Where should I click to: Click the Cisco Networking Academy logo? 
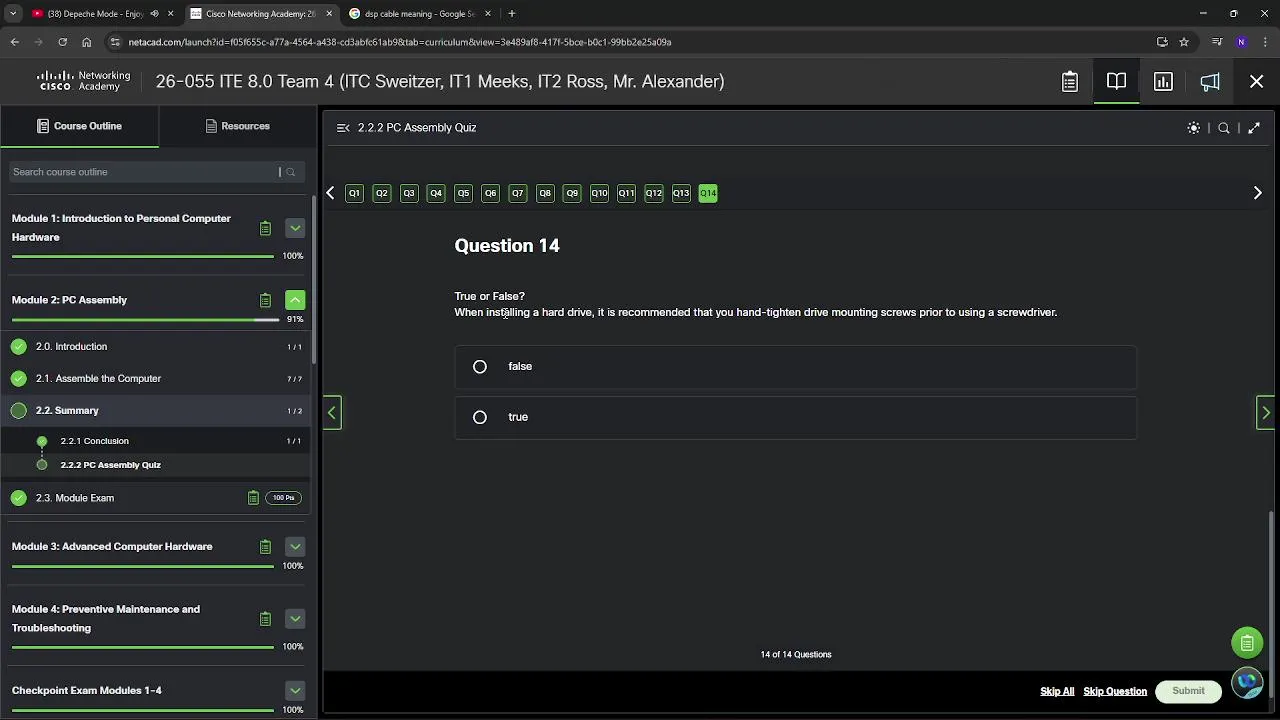84,81
